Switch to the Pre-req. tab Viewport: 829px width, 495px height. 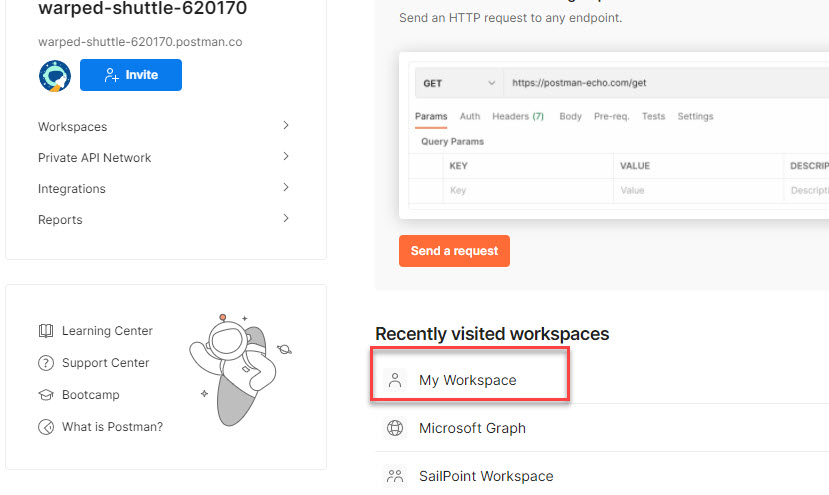click(x=612, y=116)
